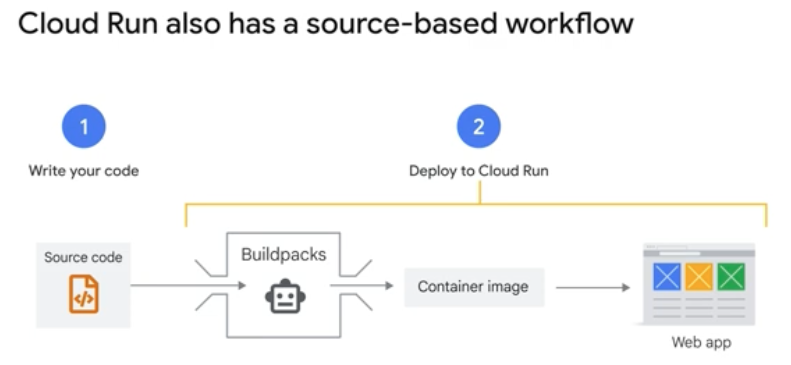The height and width of the screenshot is (365, 791).
Task: Select the blue tile in the web app
Action: 666,276
